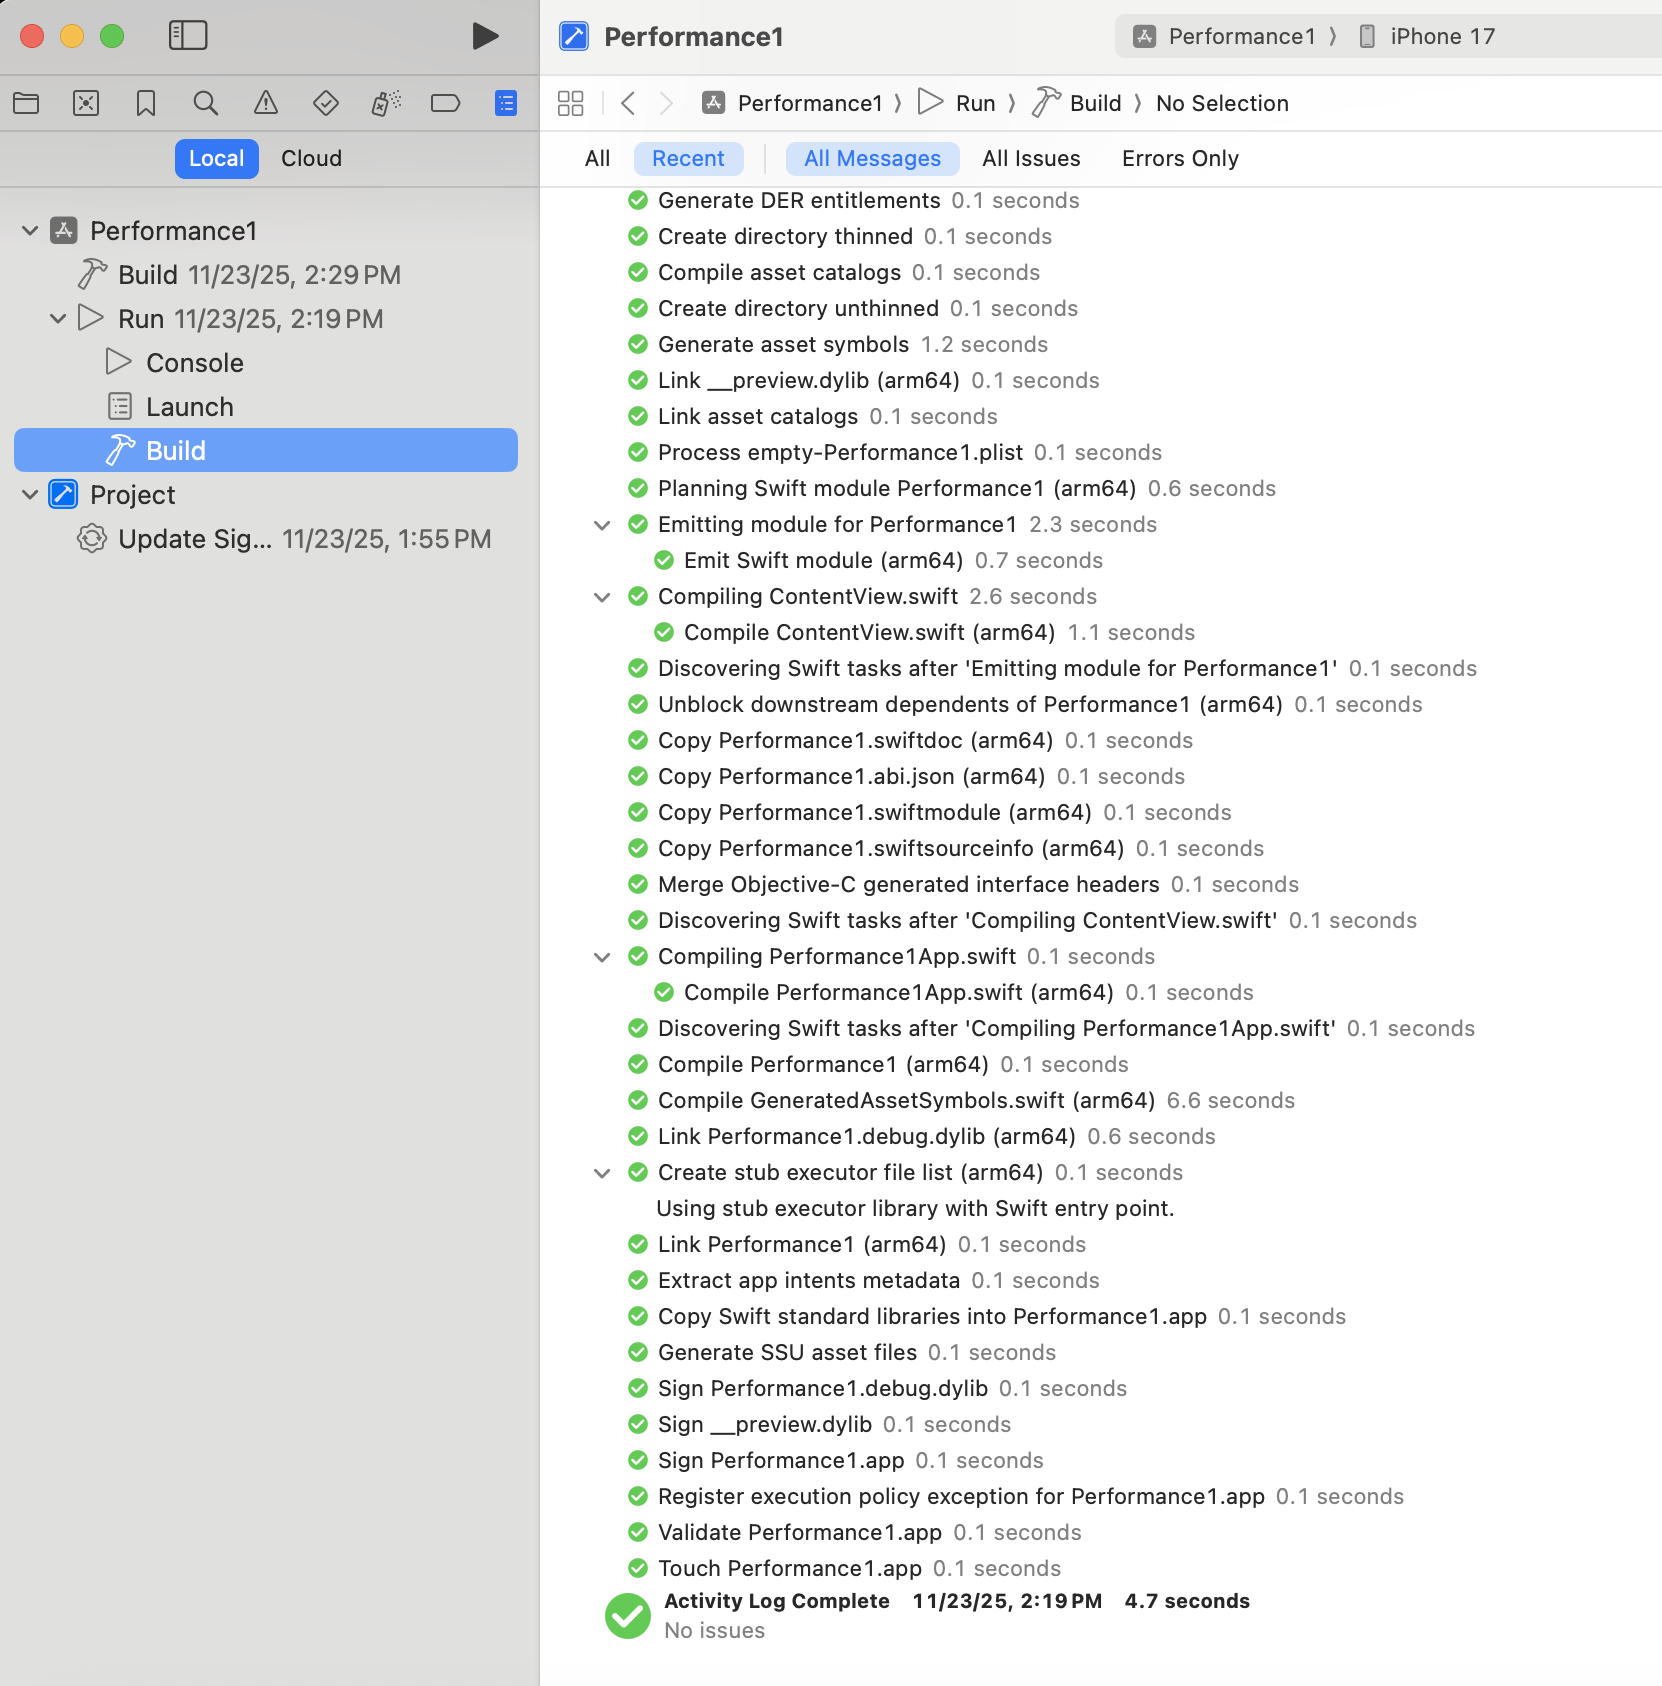The image size is (1662, 1686).
Task: Select 'Generate asset symbols' log row
Action: 838,345
